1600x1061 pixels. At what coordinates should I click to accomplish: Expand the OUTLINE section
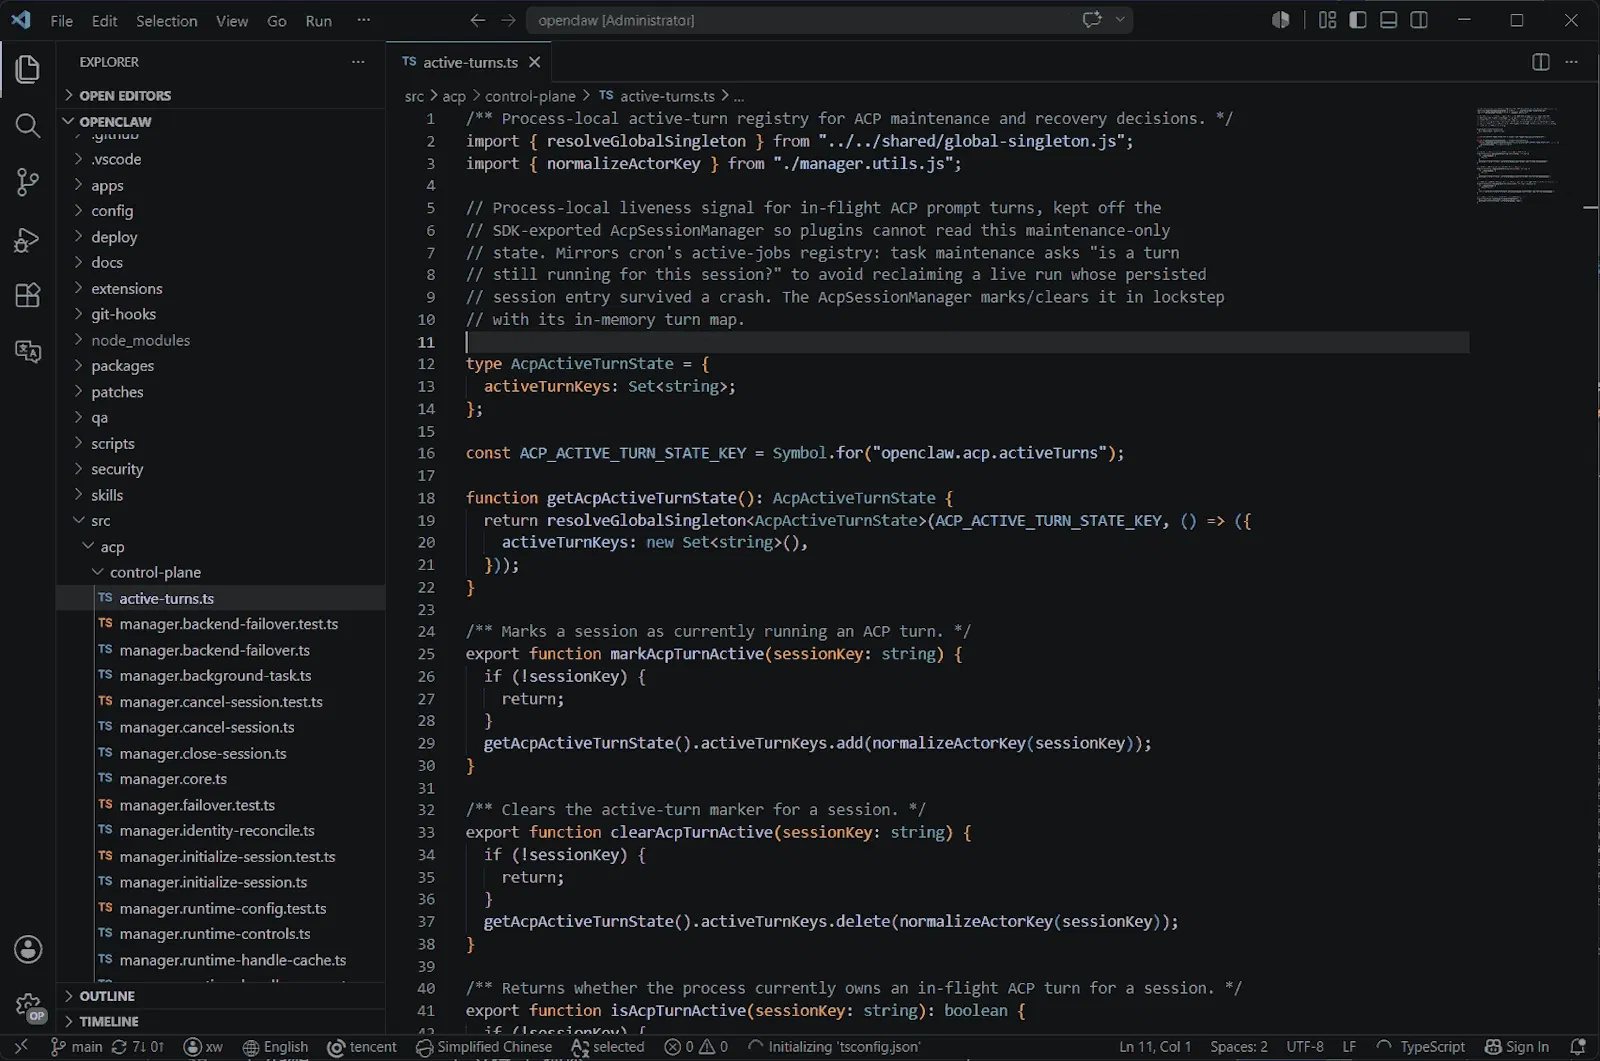pyautogui.click(x=221, y=996)
